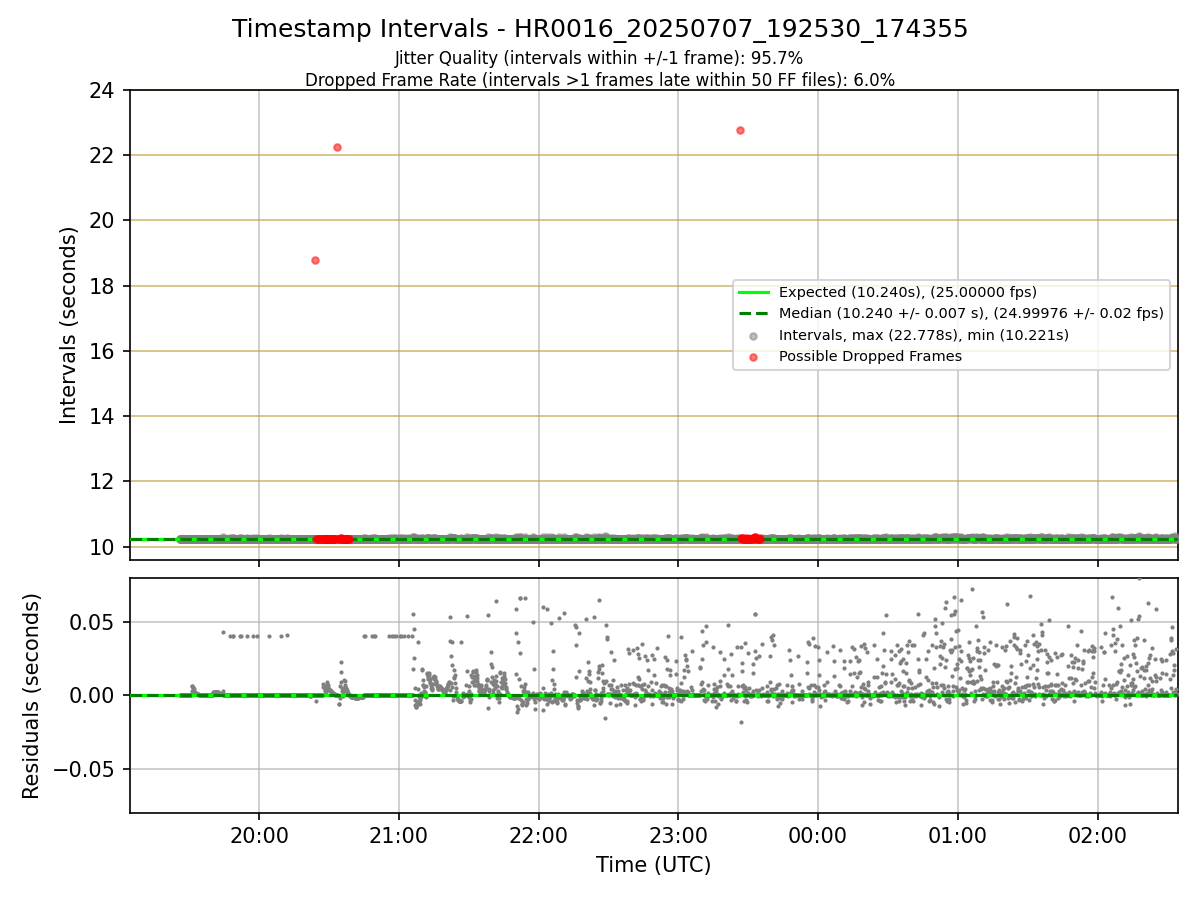Viewport: 1200px width, 900px height.
Task: Click the red outlier point near 22.2 seconds
Action: click(337, 147)
